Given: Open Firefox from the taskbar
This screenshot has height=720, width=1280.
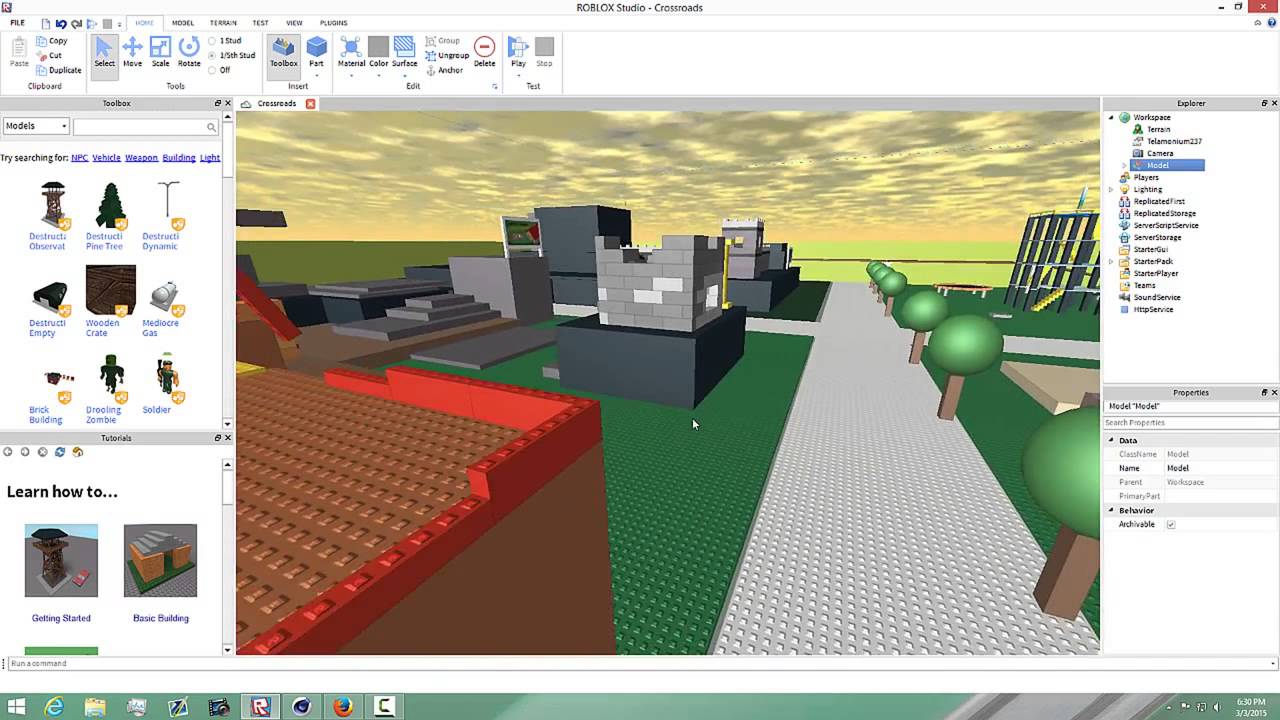Looking at the screenshot, I should coord(343,707).
